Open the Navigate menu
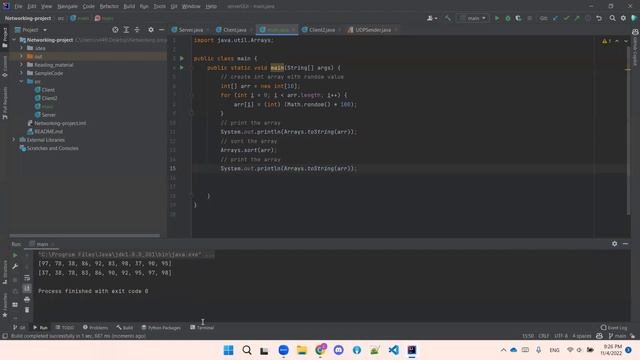Screen dimensions: 640x360 67,7
